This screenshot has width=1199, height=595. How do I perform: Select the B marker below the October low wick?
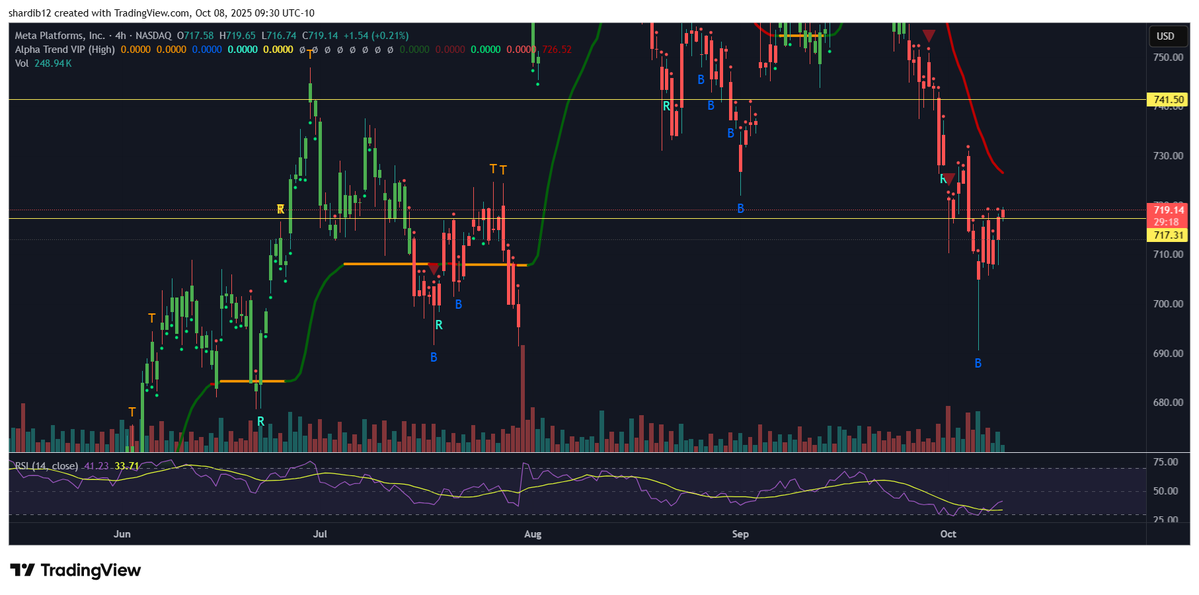click(978, 363)
